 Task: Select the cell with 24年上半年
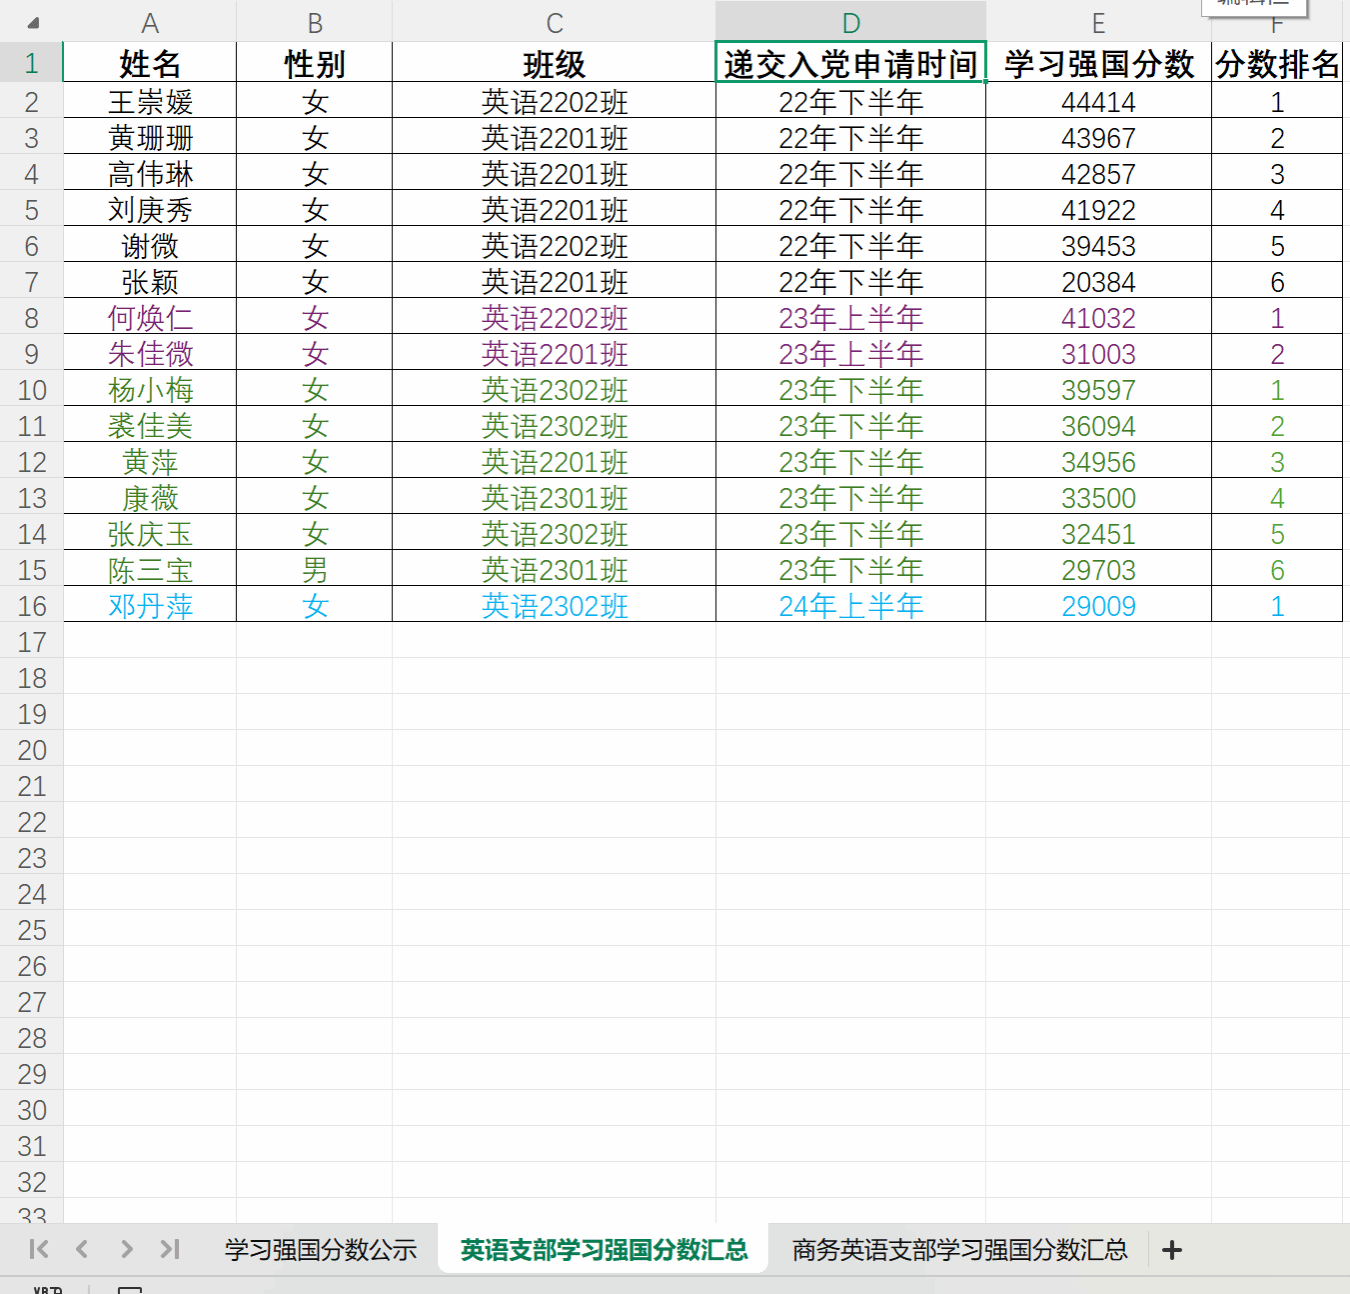(x=850, y=606)
